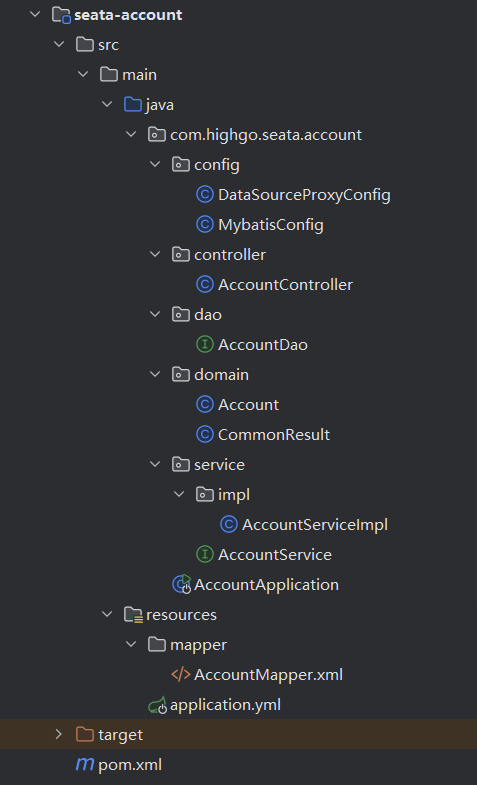Image resolution: width=477 pixels, height=785 pixels.
Task: Expand the target folder
Action: 59,734
